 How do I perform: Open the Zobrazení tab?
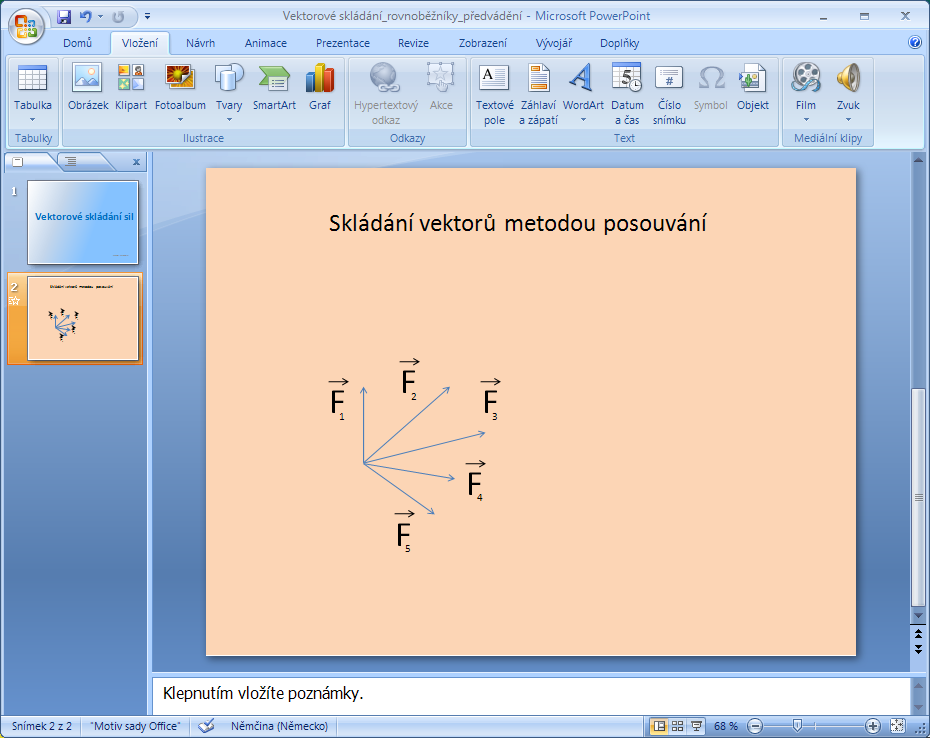483,43
